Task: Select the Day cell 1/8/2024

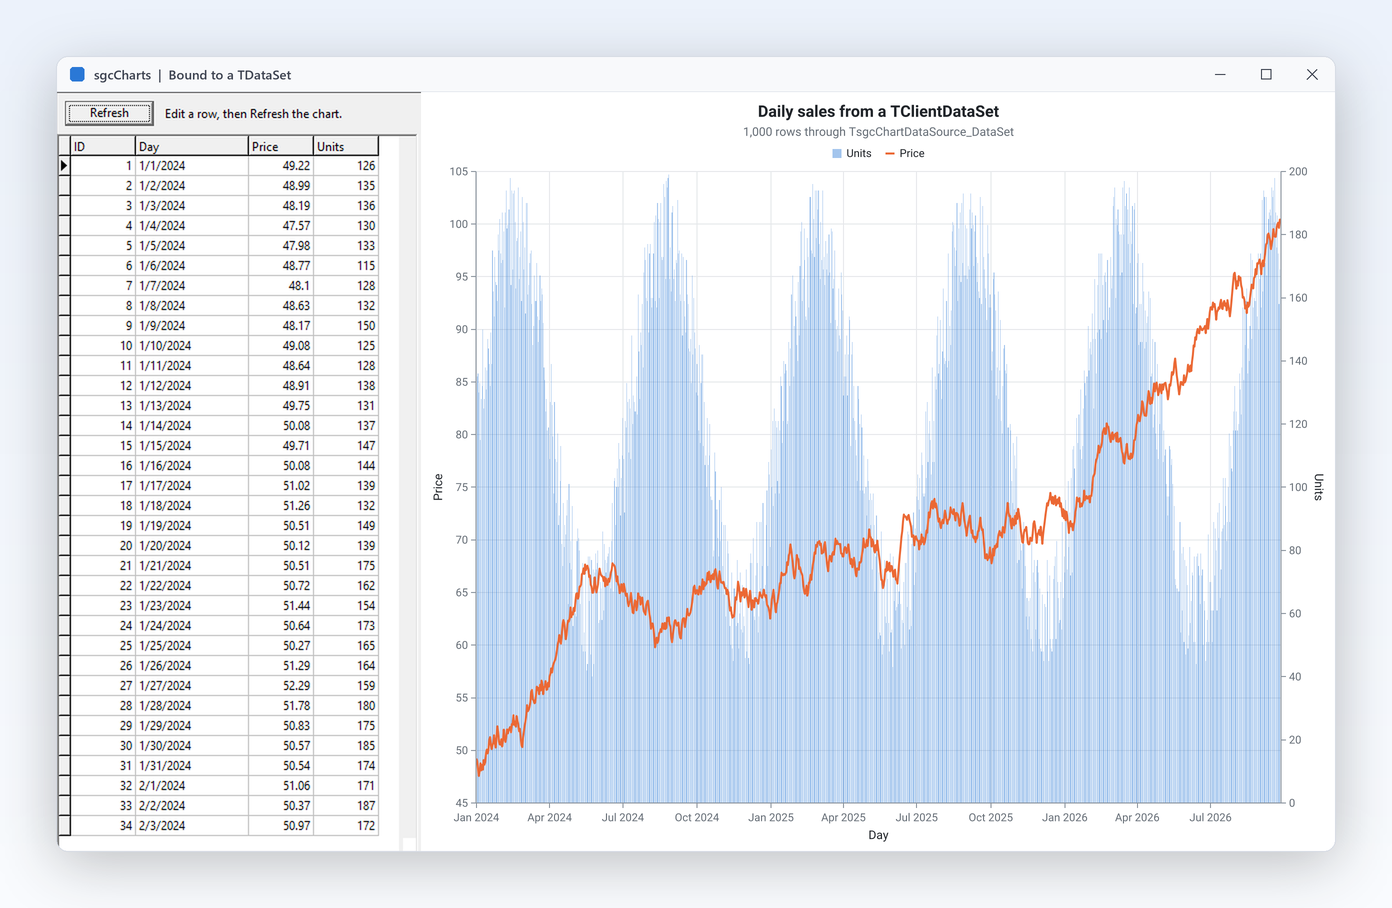Action: (192, 306)
